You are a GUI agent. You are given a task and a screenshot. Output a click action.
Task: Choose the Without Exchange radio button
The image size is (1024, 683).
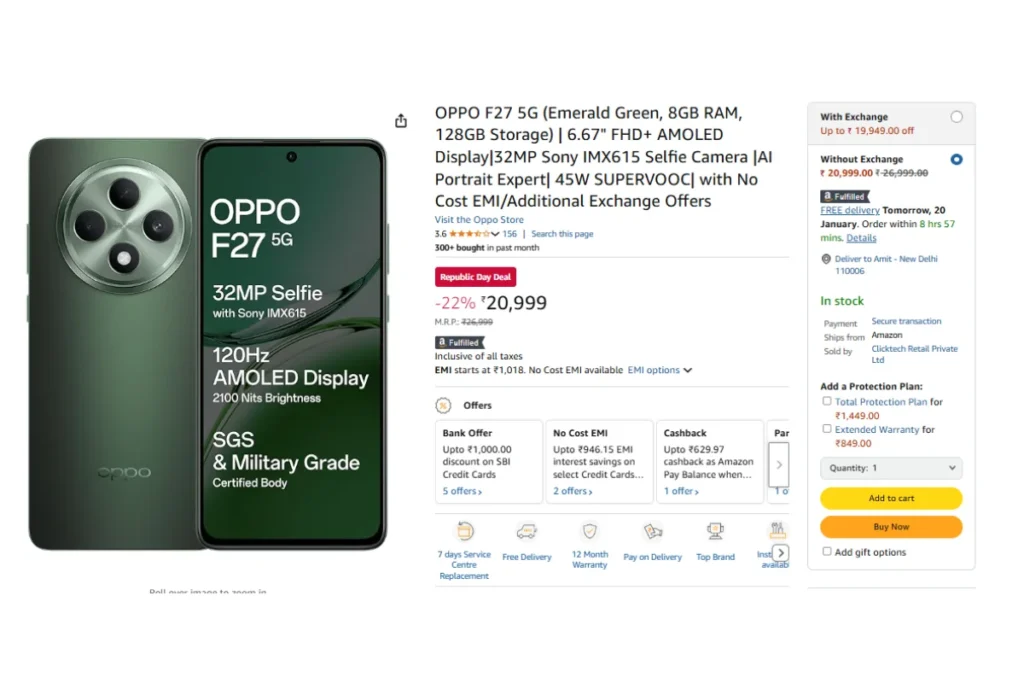(956, 159)
